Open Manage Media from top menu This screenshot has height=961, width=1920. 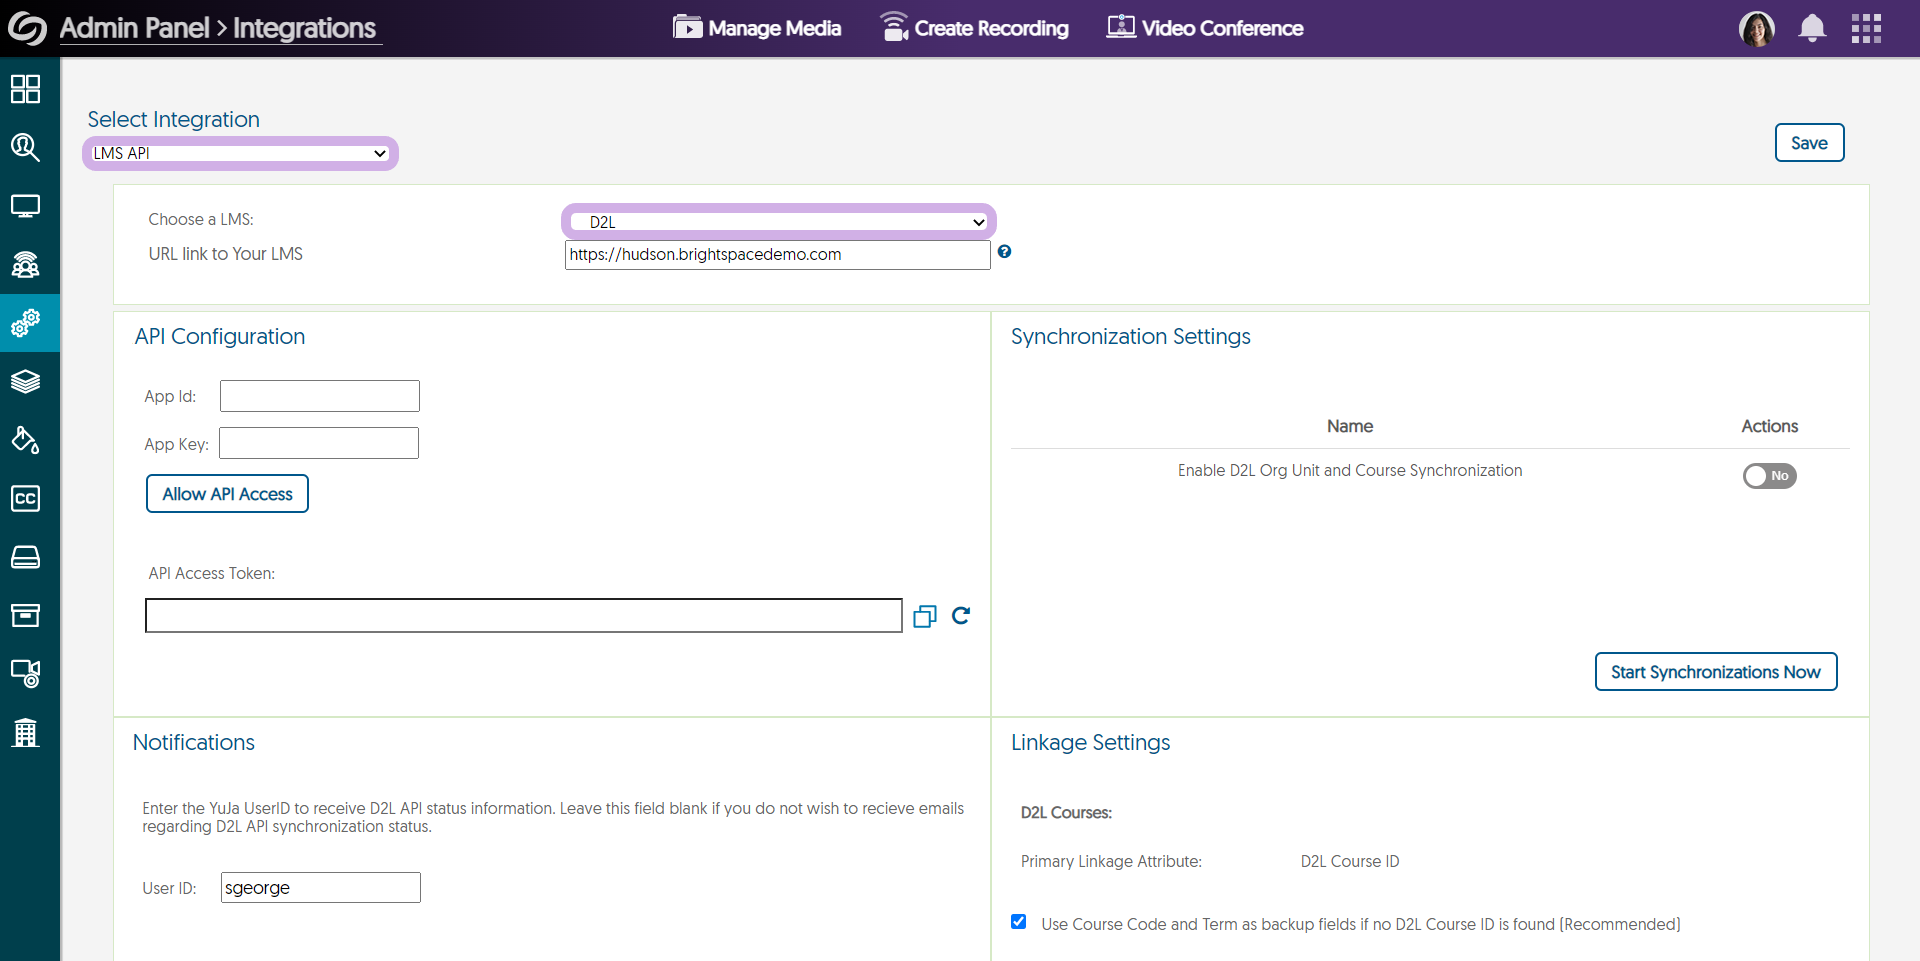757,28
